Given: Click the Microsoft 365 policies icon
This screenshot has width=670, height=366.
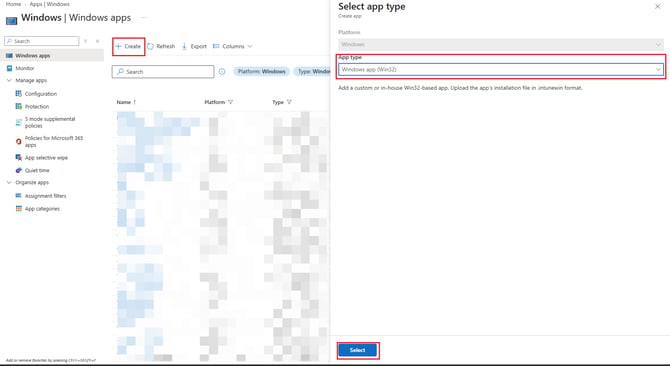Looking at the screenshot, I should pos(18,141).
